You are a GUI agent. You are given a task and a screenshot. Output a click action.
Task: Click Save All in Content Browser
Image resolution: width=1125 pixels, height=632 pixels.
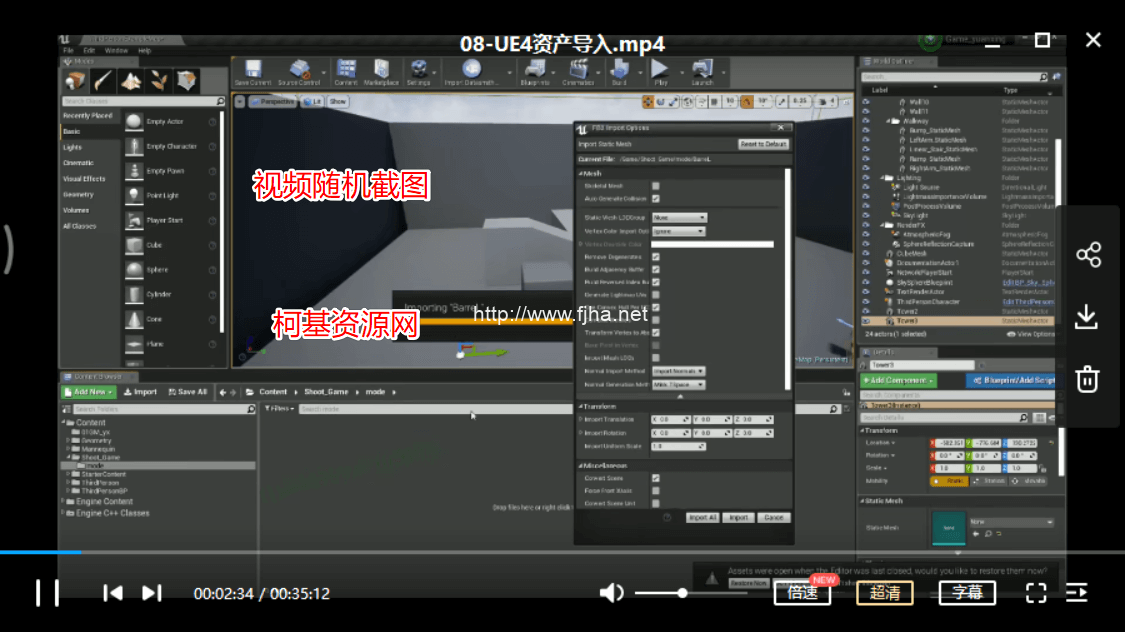coord(187,392)
